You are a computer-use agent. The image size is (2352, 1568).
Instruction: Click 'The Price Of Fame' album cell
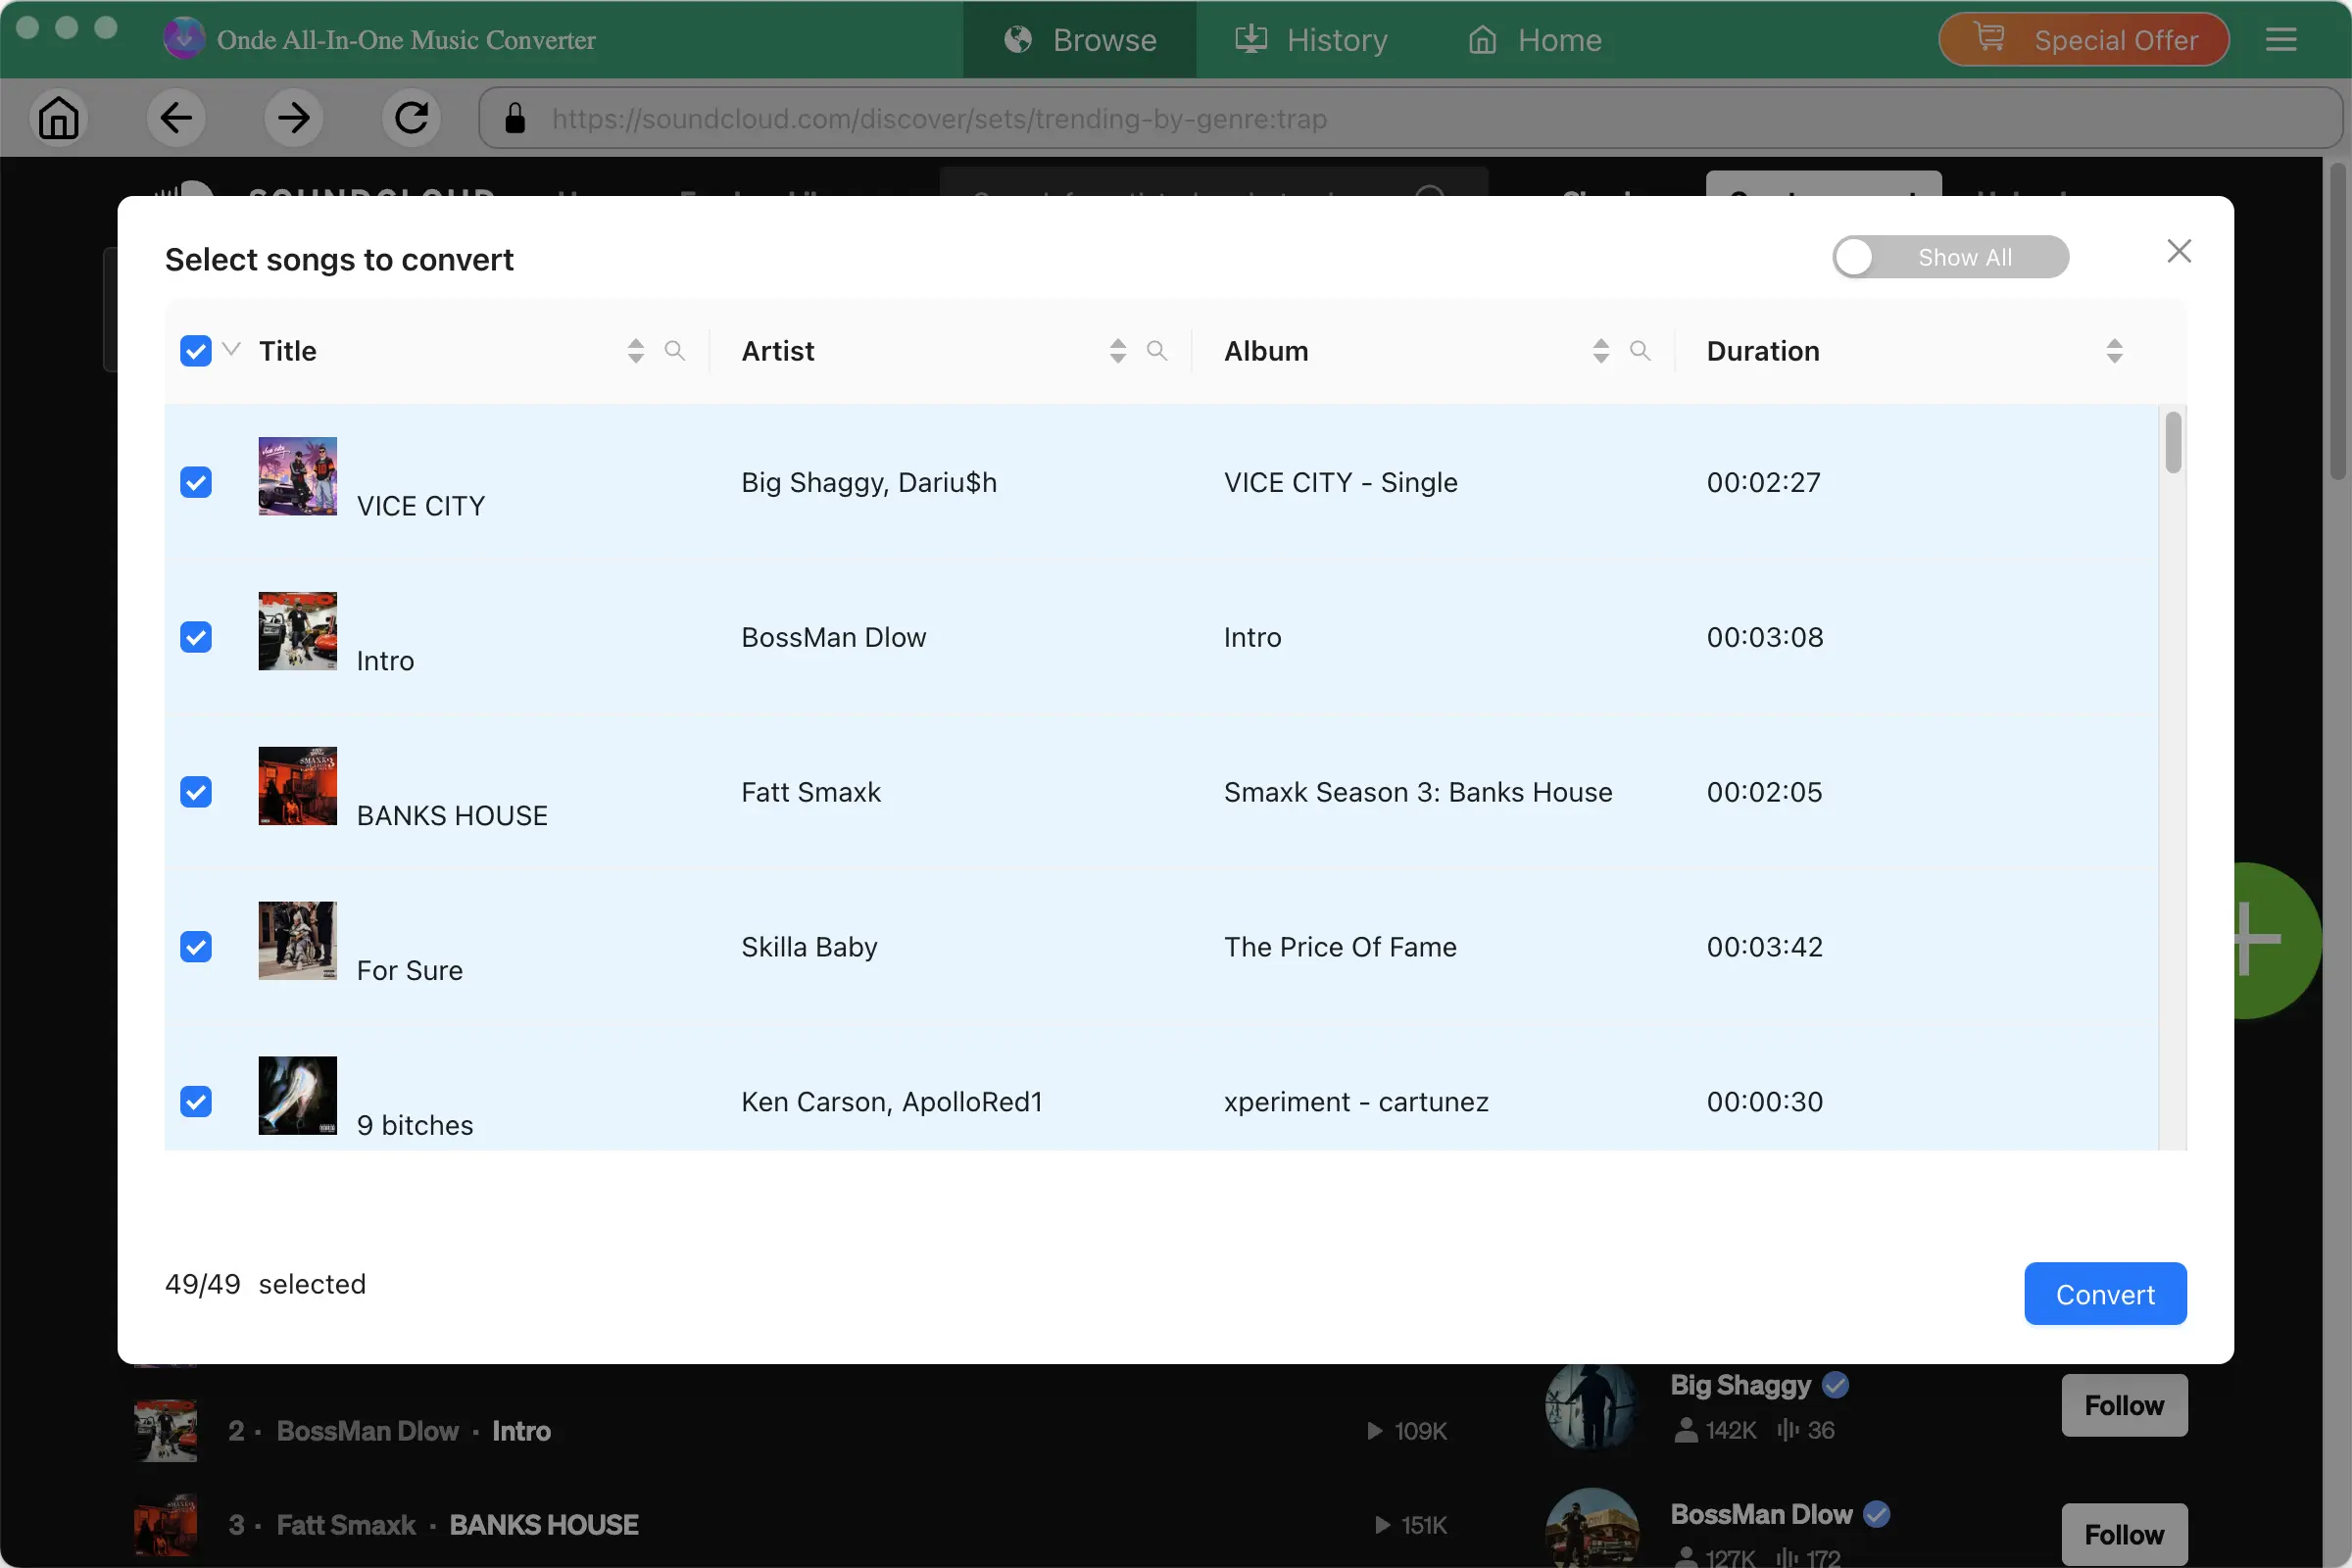tap(1340, 947)
